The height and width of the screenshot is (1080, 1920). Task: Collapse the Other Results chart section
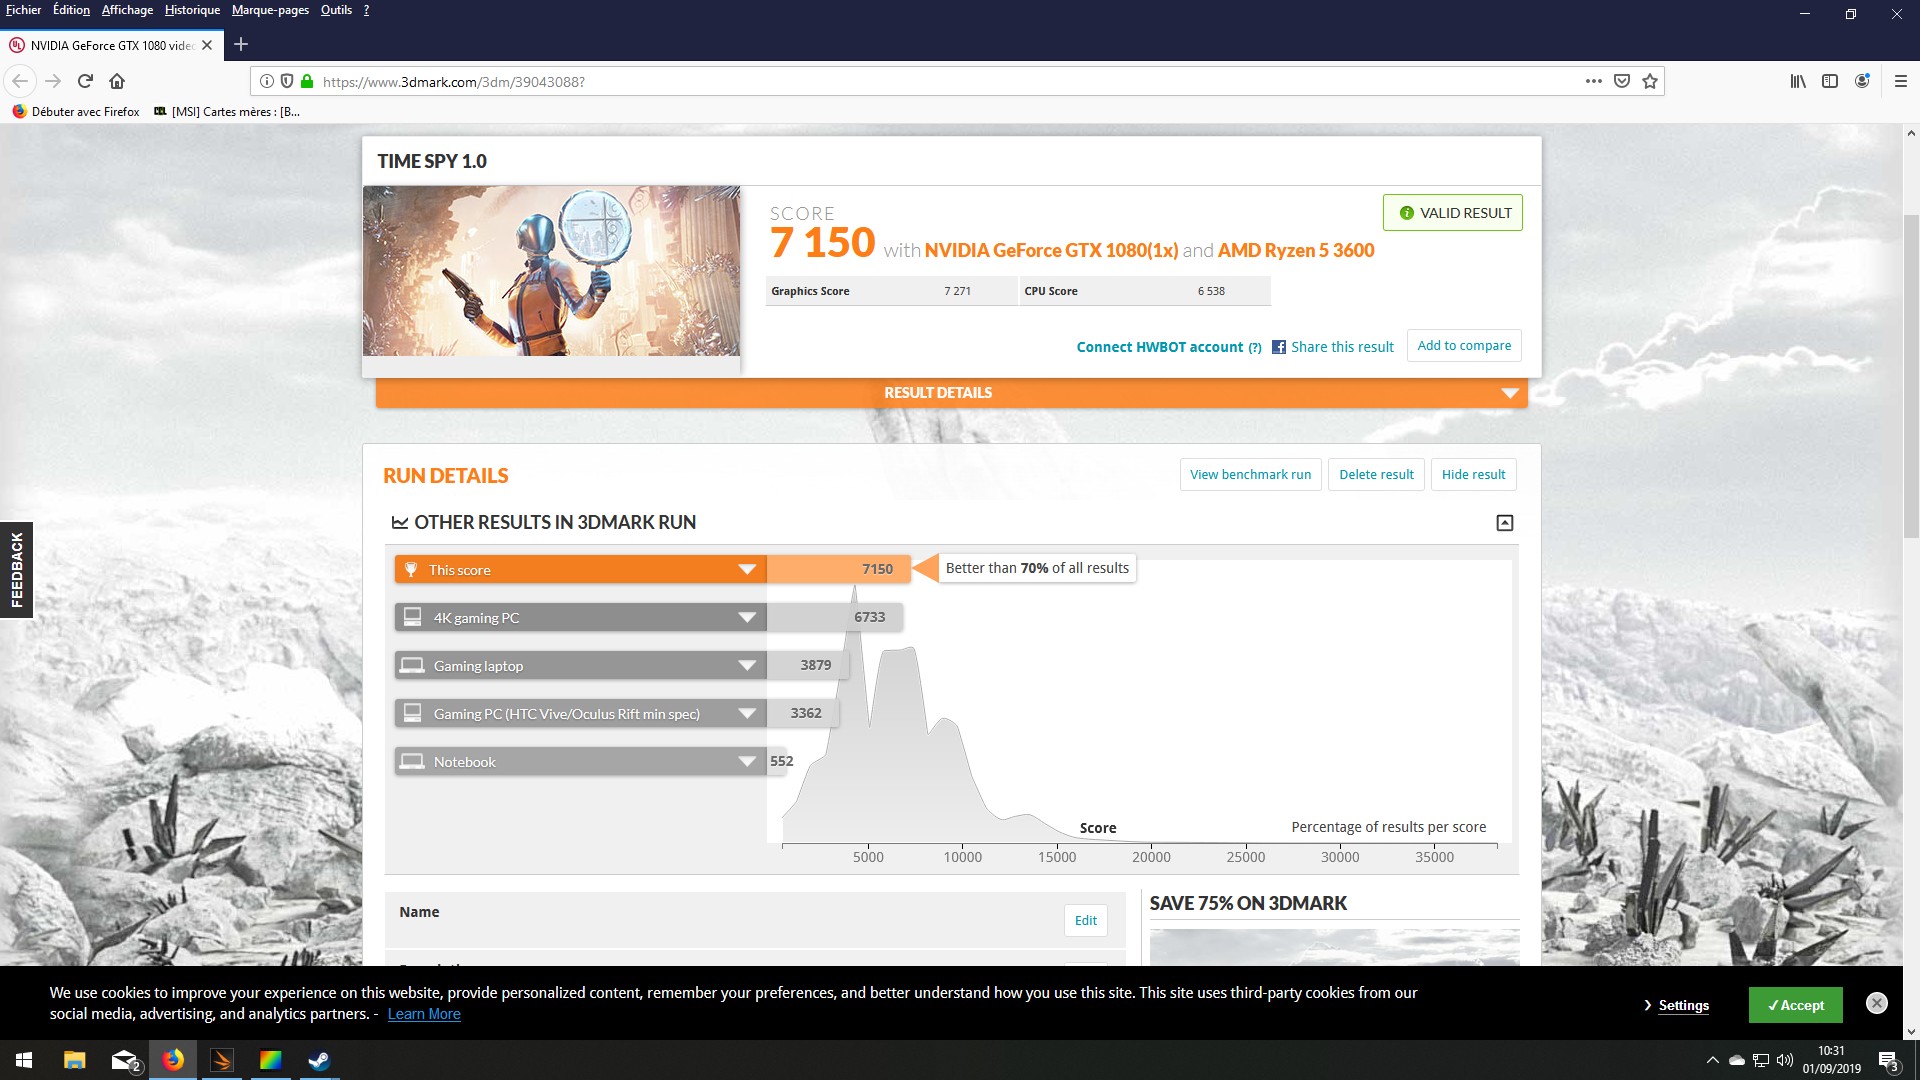(1504, 523)
